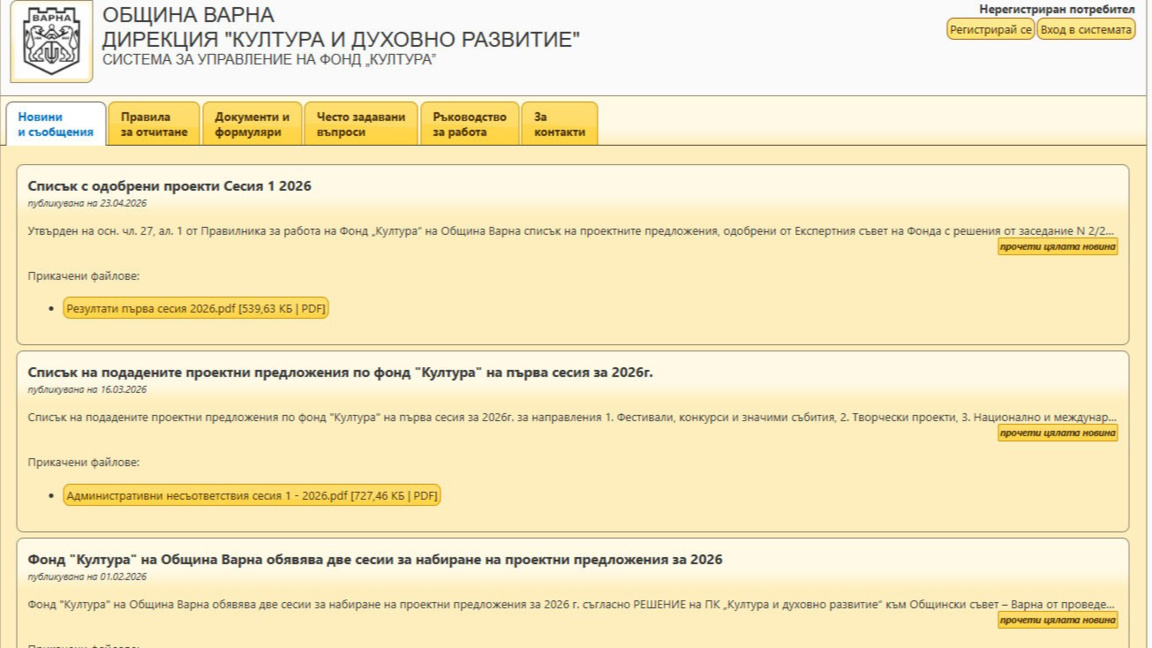Switch to Правила за отчитане tab
The image size is (1152, 648).
[x=154, y=124]
